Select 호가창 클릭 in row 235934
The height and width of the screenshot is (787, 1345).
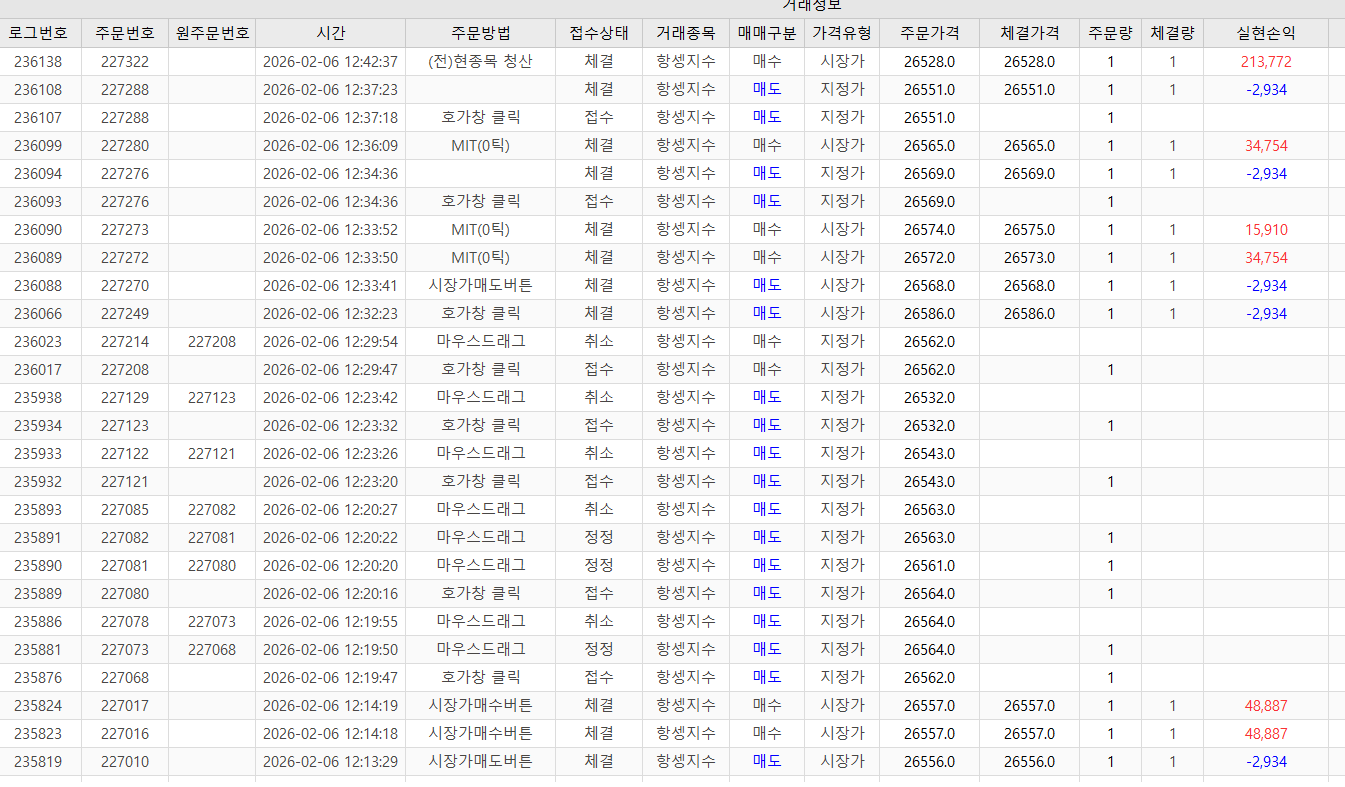480,425
